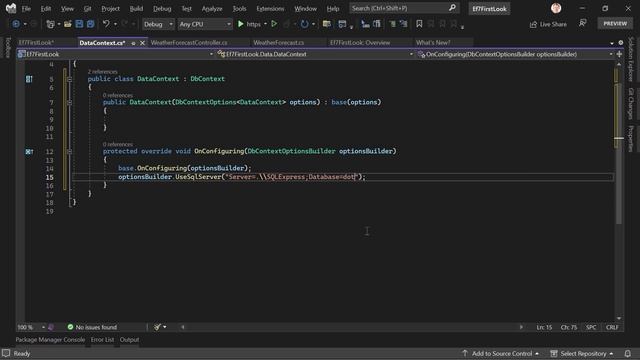This screenshot has height=360, width=640.
Task: Expand the https launch profile dropdown arrow
Action: point(265,24)
